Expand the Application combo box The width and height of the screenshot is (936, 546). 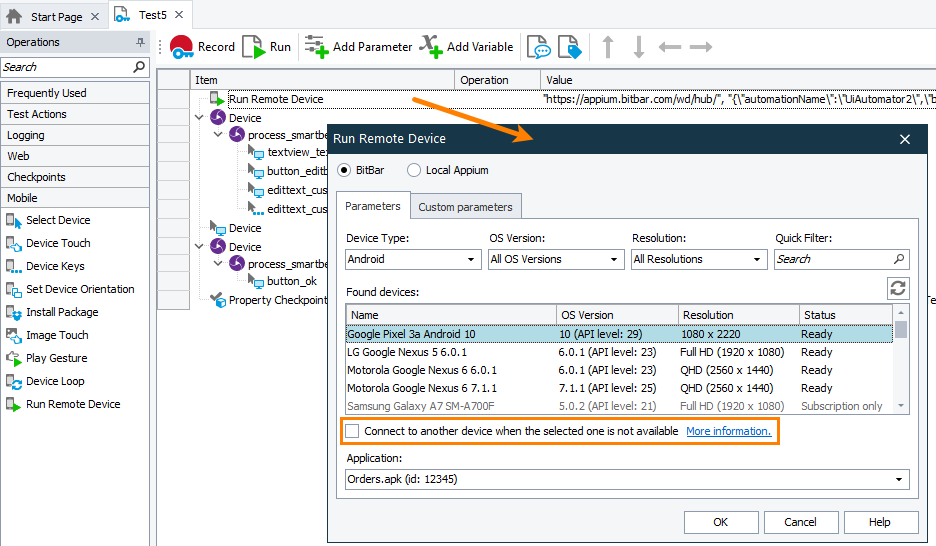627,479
